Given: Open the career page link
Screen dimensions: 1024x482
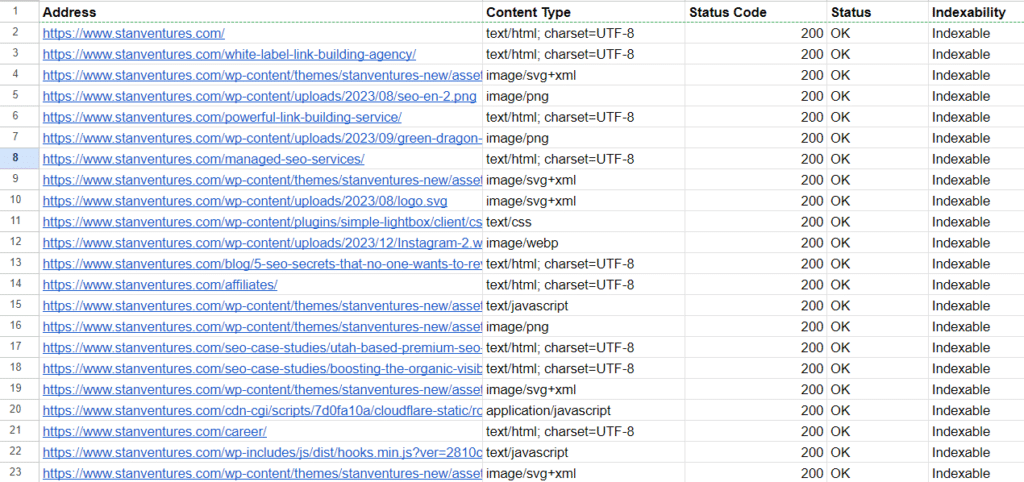Looking at the screenshot, I should tap(155, 431).
